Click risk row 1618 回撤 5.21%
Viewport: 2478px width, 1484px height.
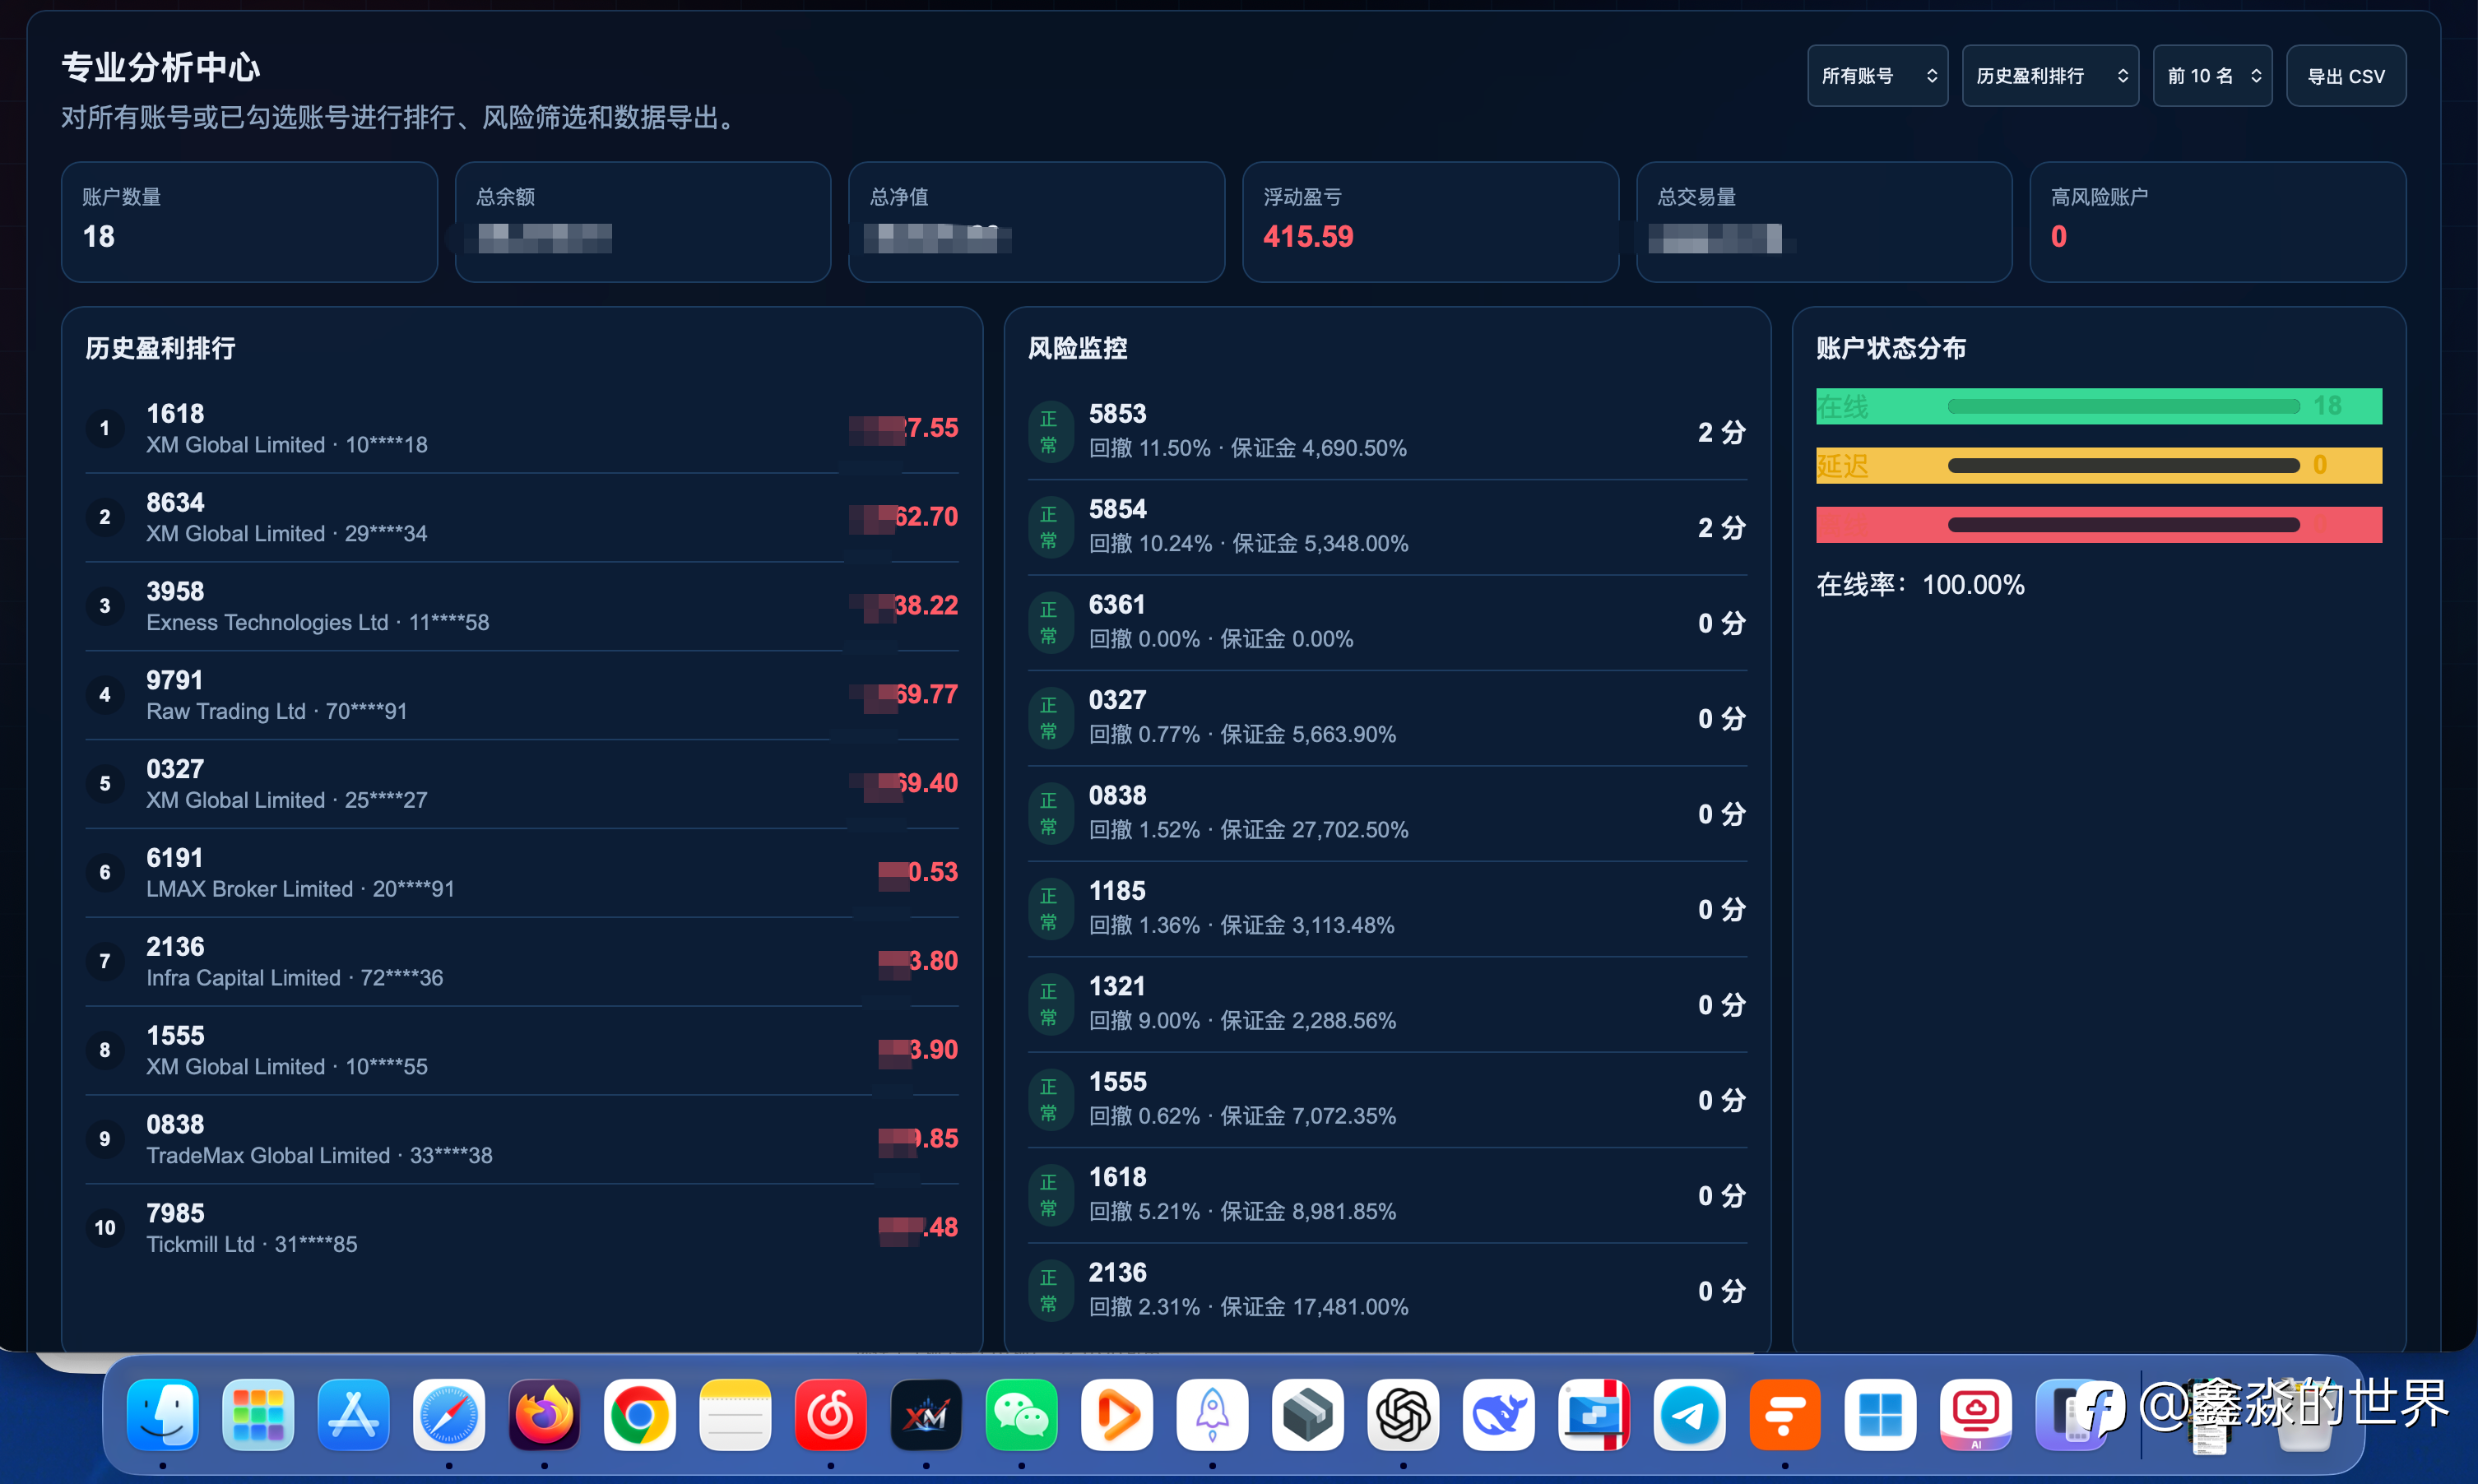(1388, 1195)
